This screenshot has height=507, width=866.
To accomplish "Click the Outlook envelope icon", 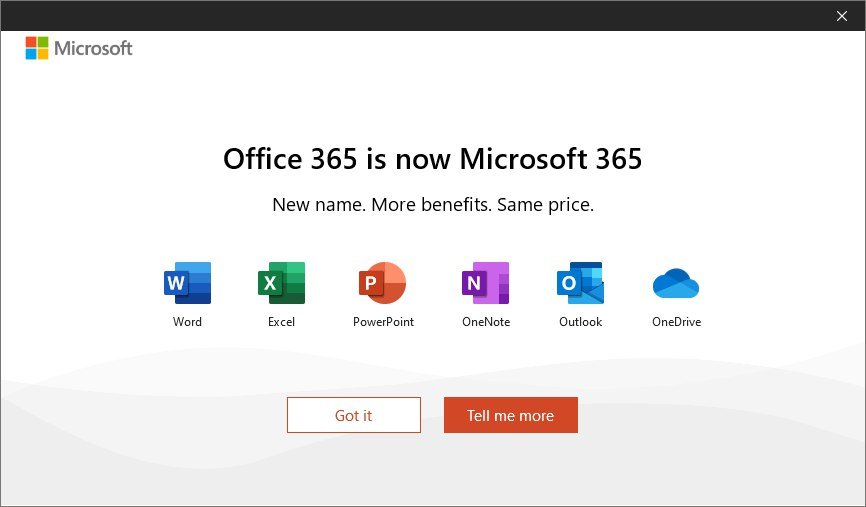I will click(580, 283).
